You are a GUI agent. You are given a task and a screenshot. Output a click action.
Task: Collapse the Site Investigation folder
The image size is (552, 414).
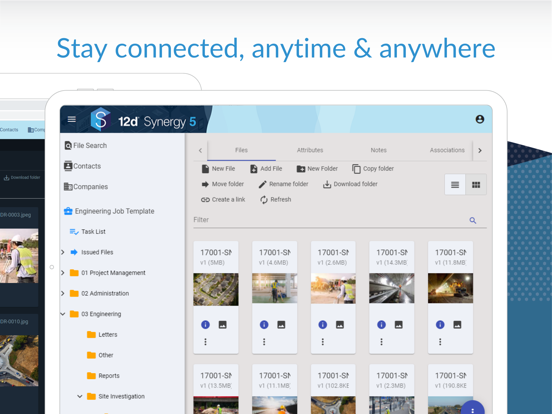click(80, 396)
